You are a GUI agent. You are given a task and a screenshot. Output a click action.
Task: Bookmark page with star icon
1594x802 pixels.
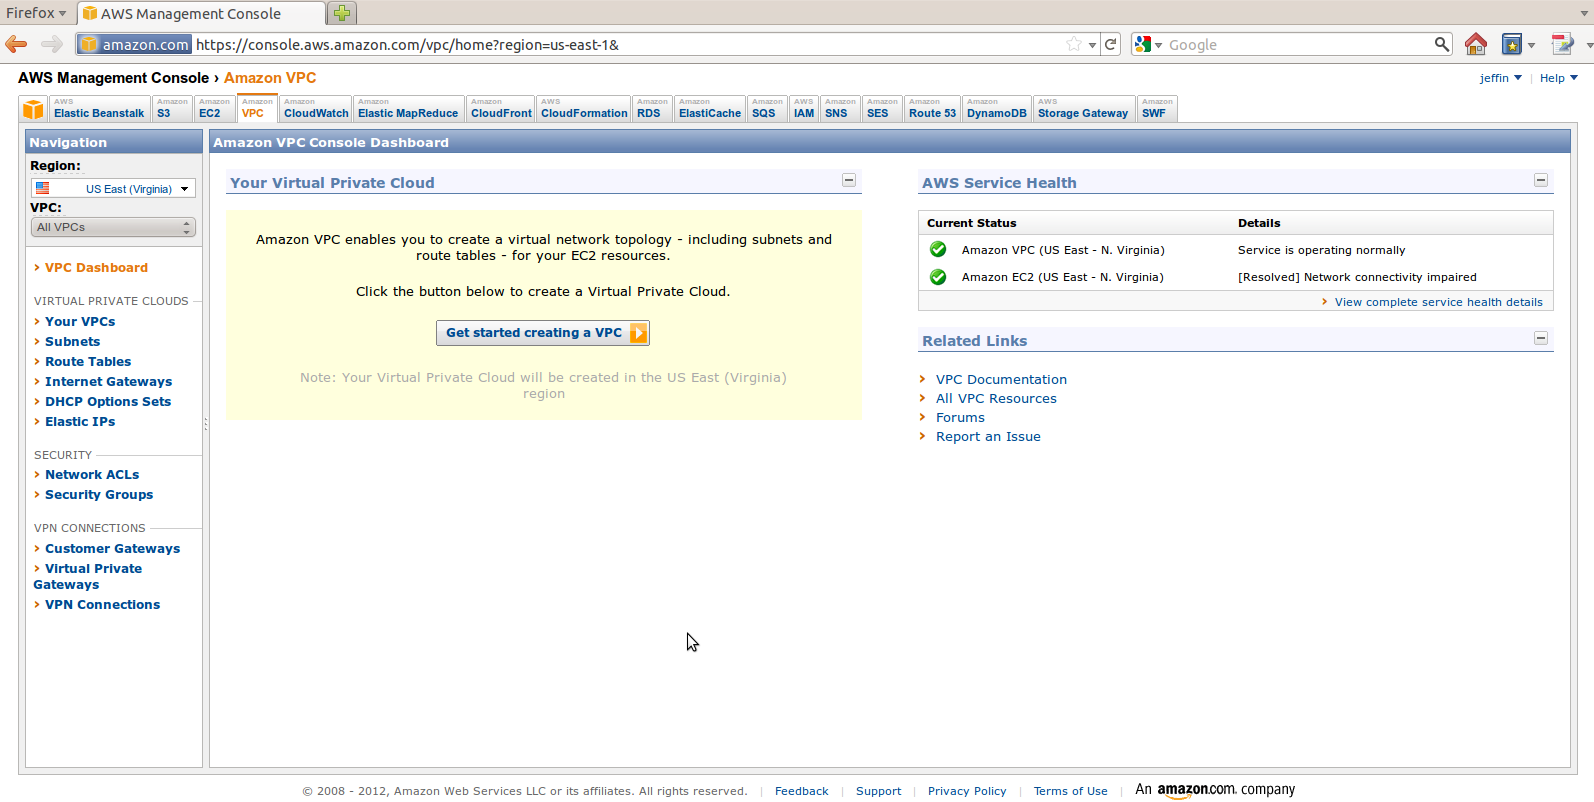click(x=1074, y=44)
